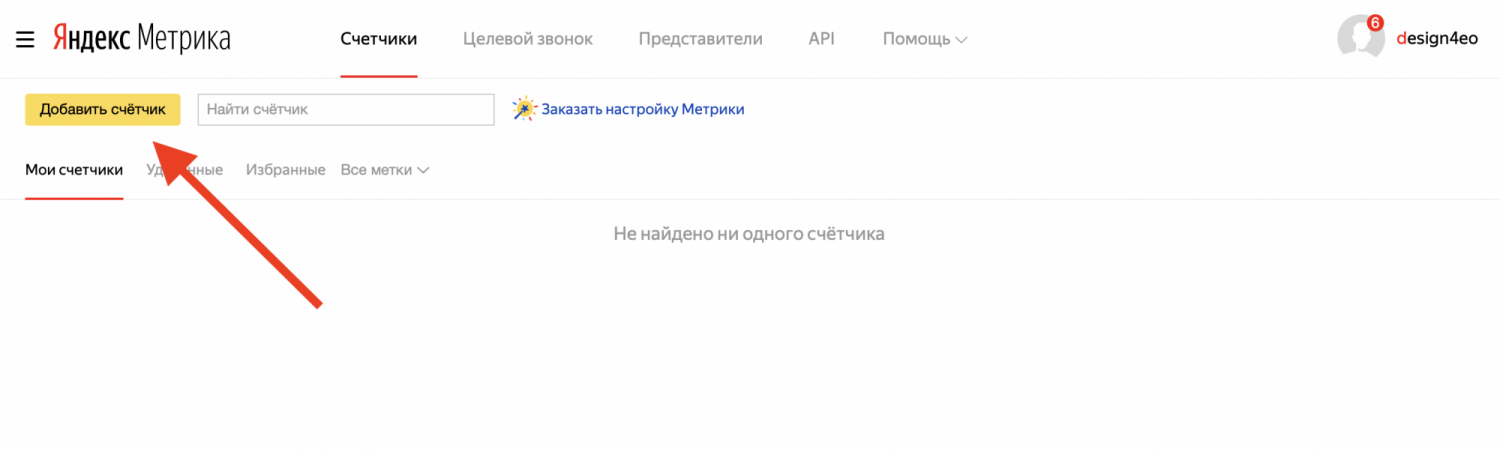Go to the Представители section
This screenshot has width=1500, height=449.
click(700, 39)
